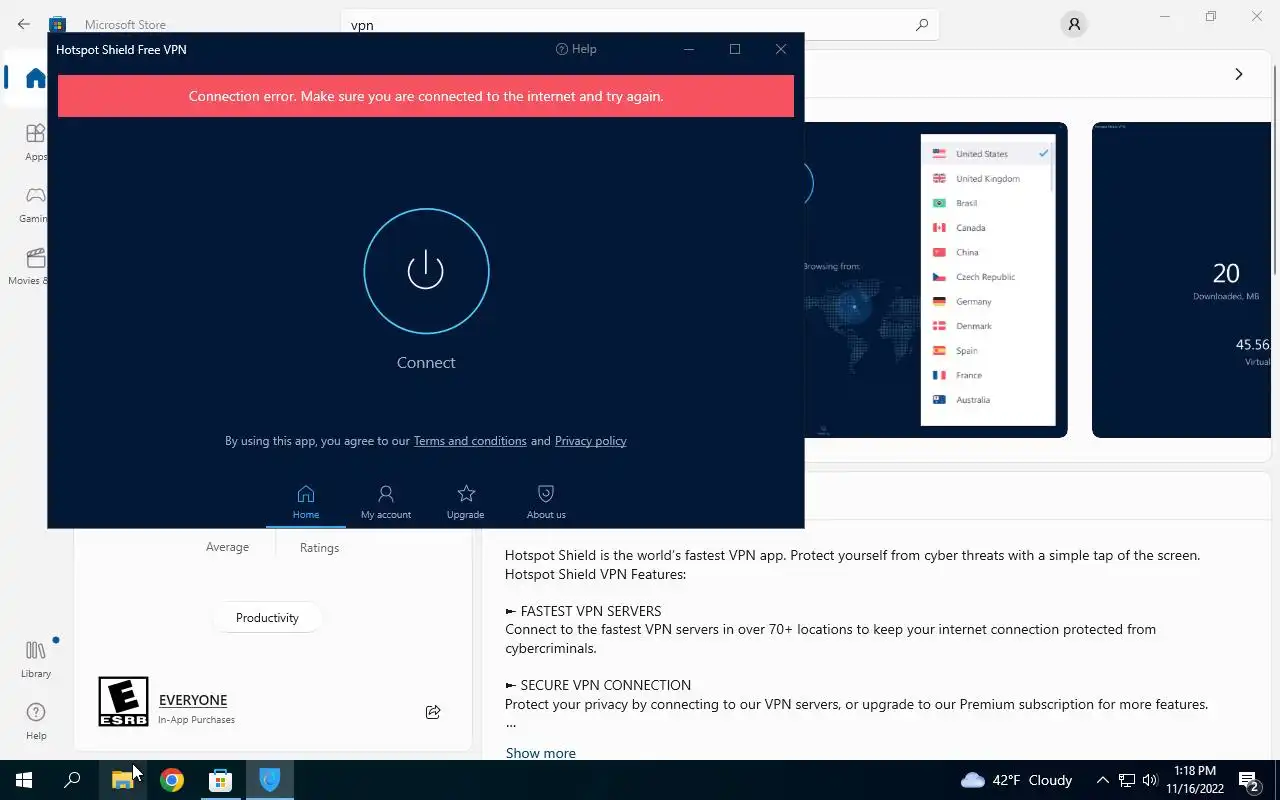This screenshot has width=1280, height=800.
Task: Open the Terms and conditions link
Action: (470, 441)
